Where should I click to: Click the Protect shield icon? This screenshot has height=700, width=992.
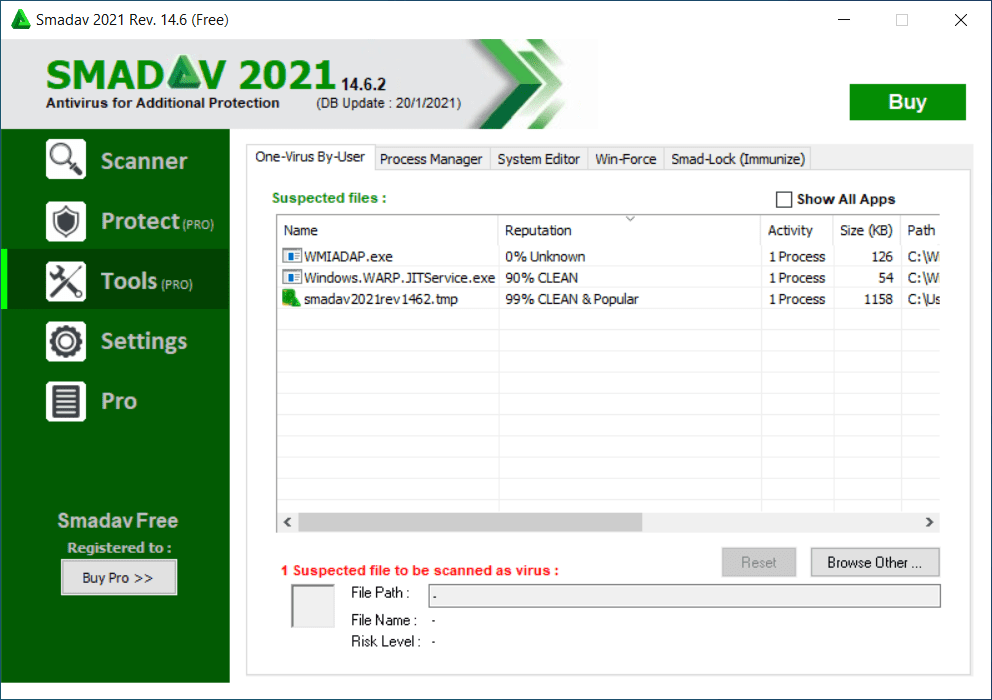coord(66,221)
